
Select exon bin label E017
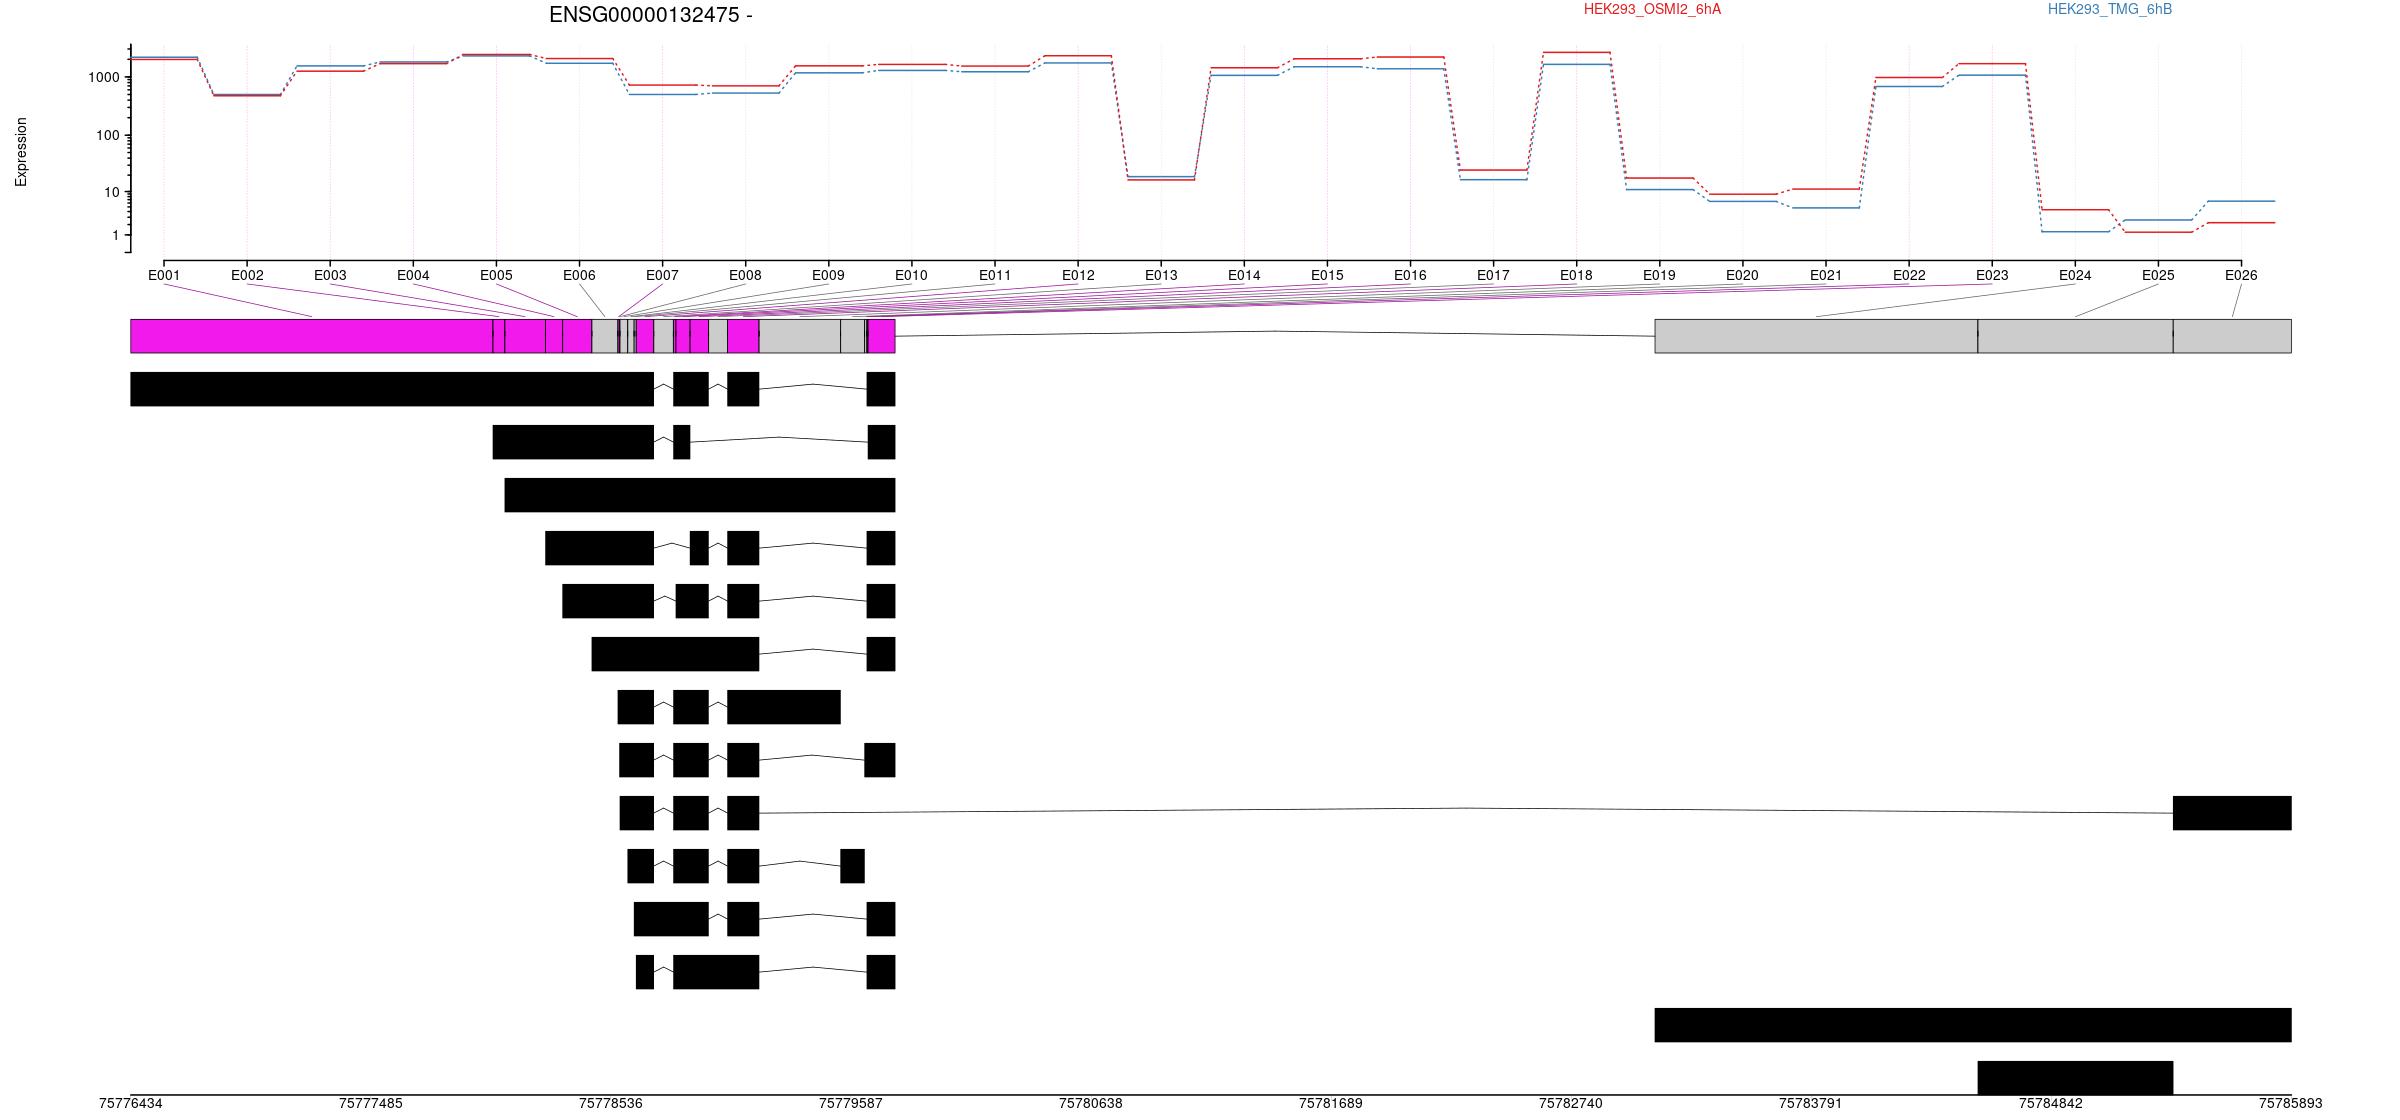pos(1493,275)
